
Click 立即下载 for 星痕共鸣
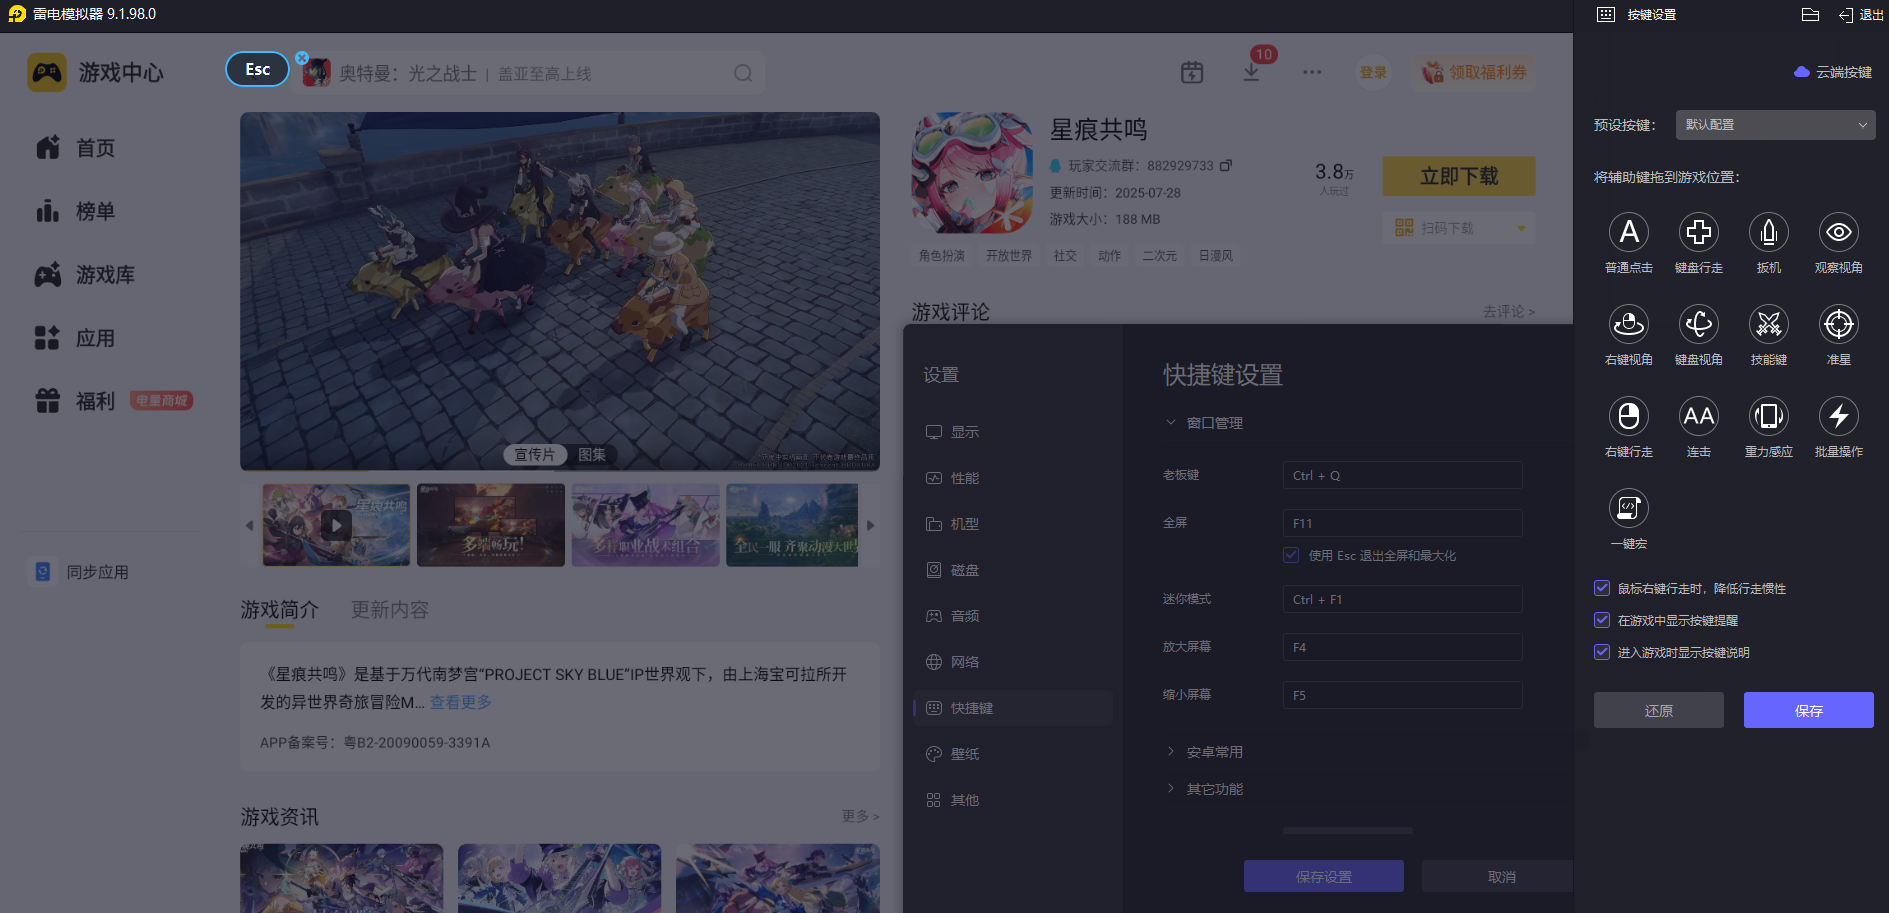click(x=1459, y=176)
